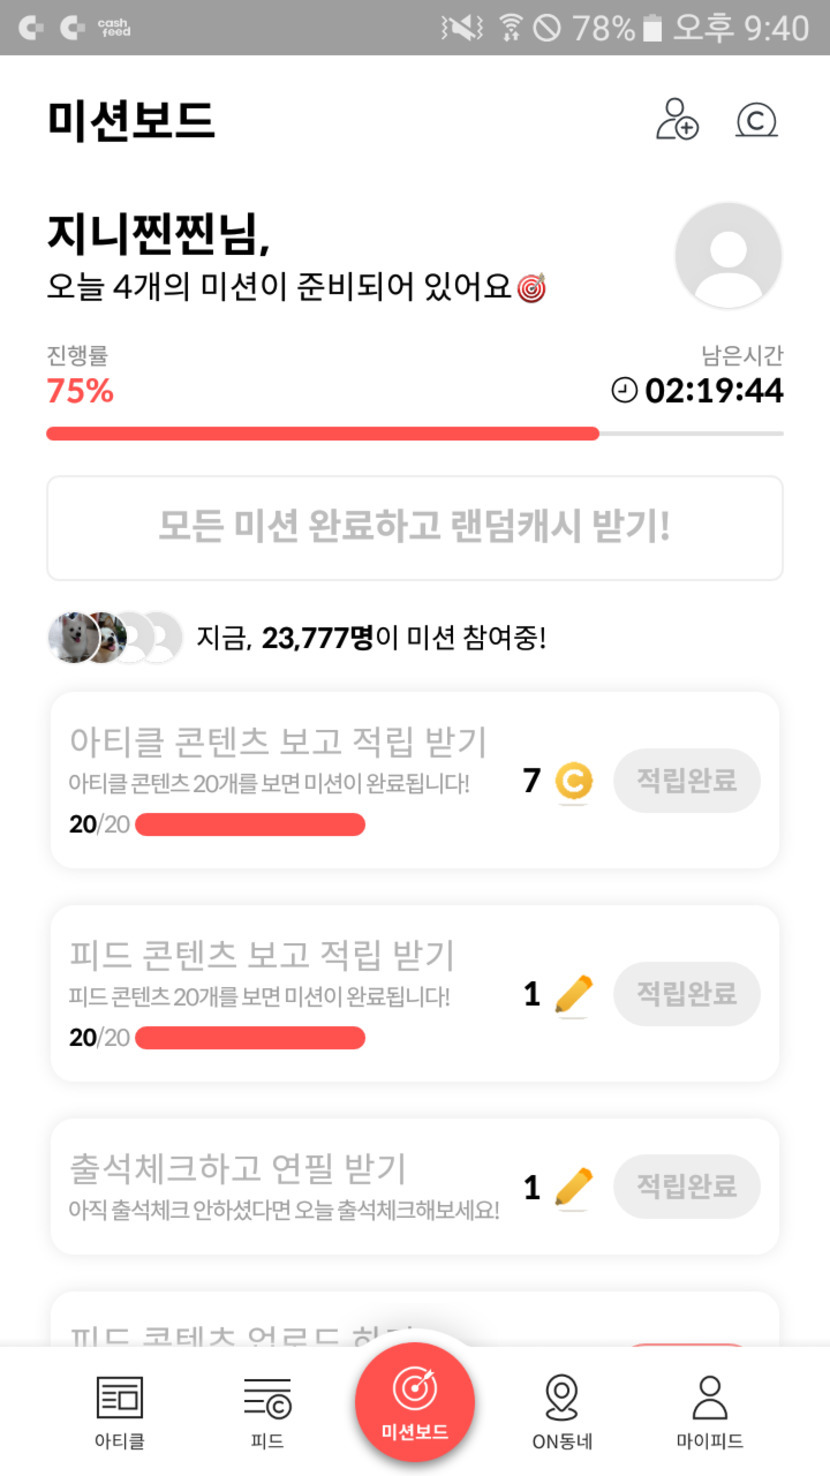
Task: Tap the clock icon by remaining time
Action: click(624, 390)
